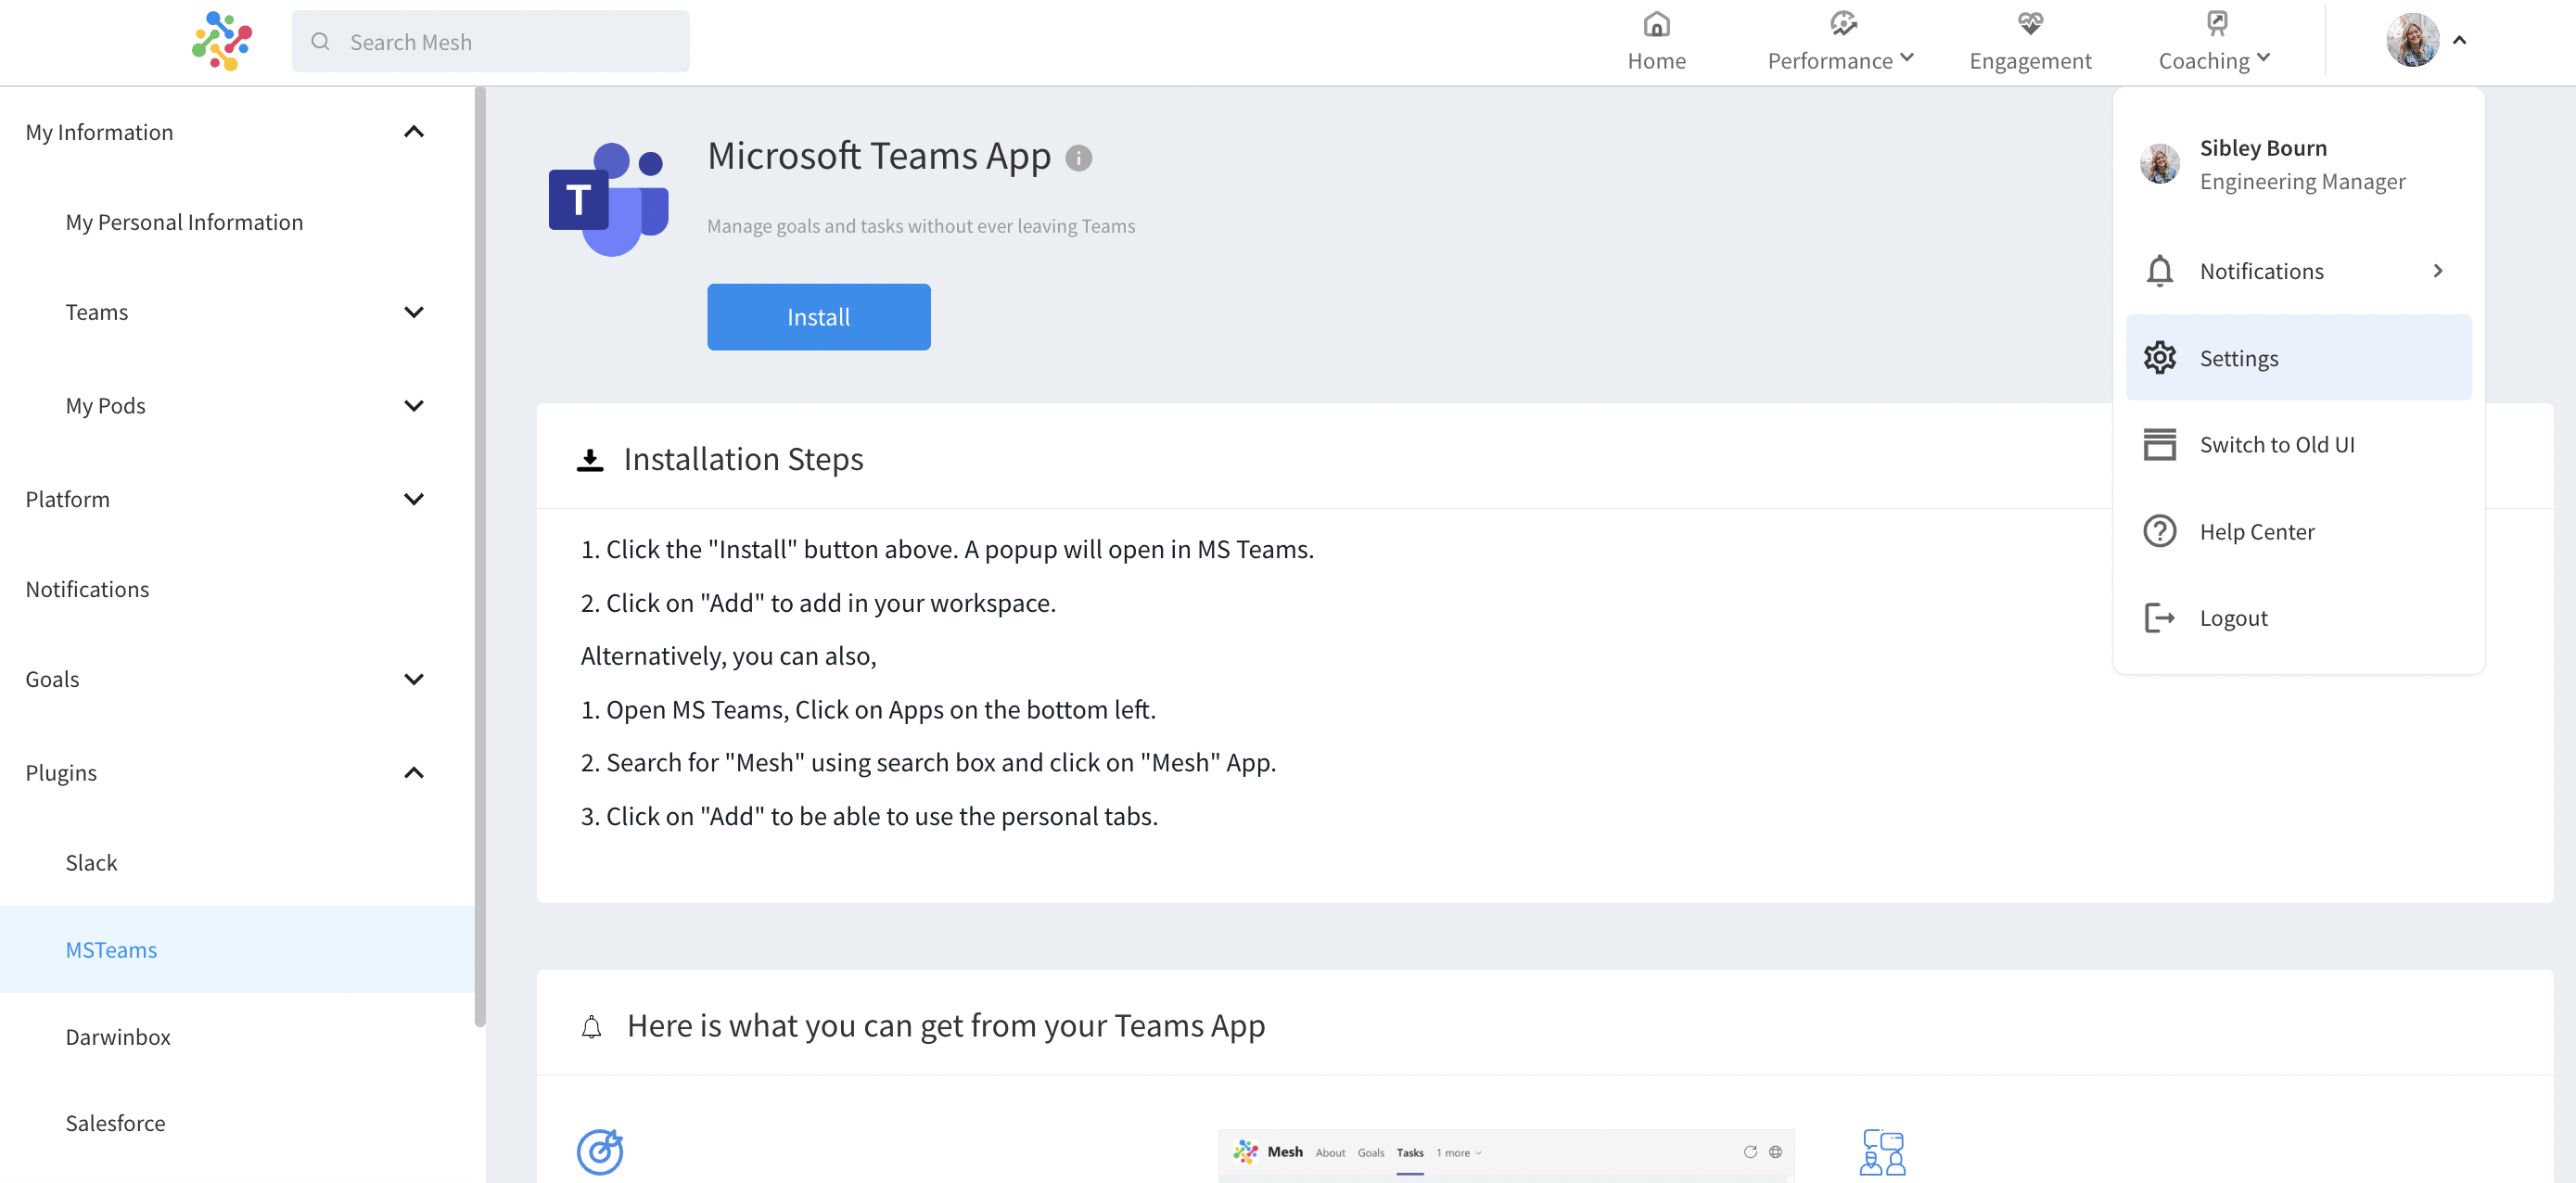This screenshot has height=1183, width=2576.
Task: Open the Notifications submenu arrow
Action: 2437,271
